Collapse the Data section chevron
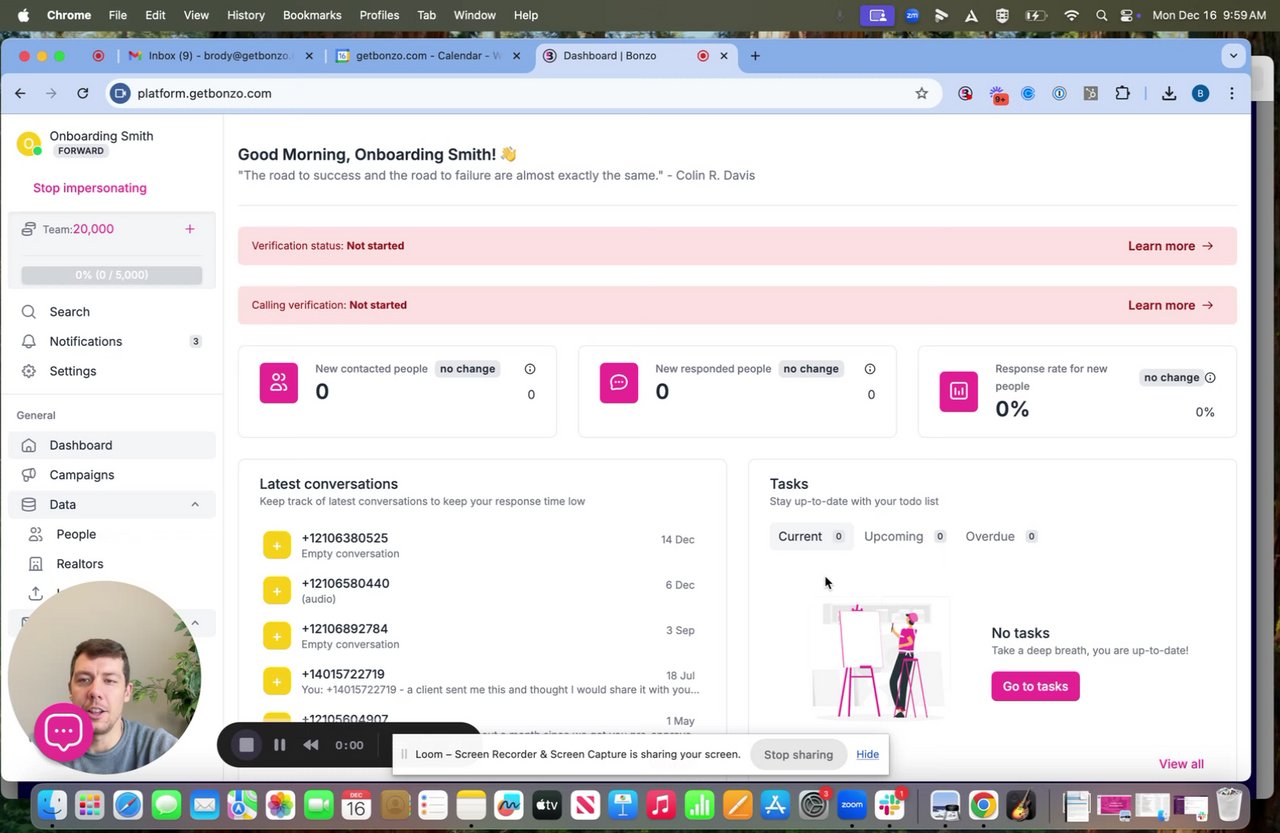 point(195,505)
